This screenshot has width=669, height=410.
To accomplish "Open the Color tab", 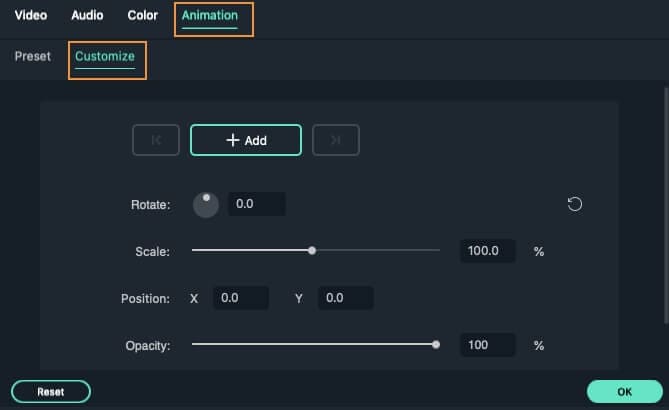I will [x=143, y=16].
